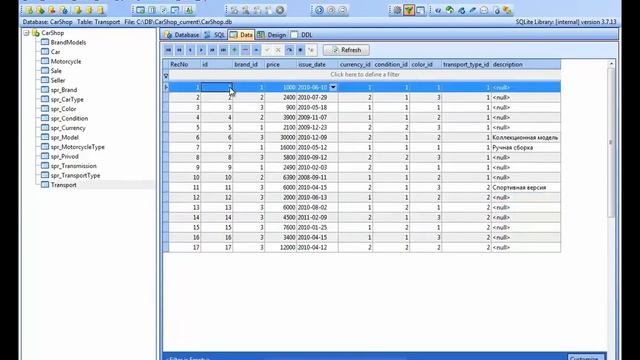Click the save bookmark navigator button
Image resolution: width=640 pixels, height=360 pixels.
(x=300, y=50)
